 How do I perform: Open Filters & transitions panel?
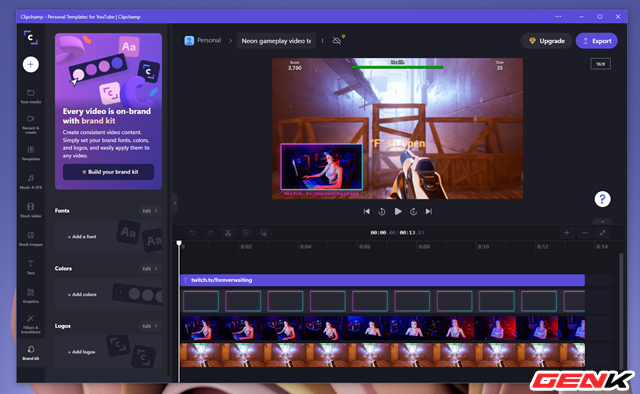(x=31, y=324)
